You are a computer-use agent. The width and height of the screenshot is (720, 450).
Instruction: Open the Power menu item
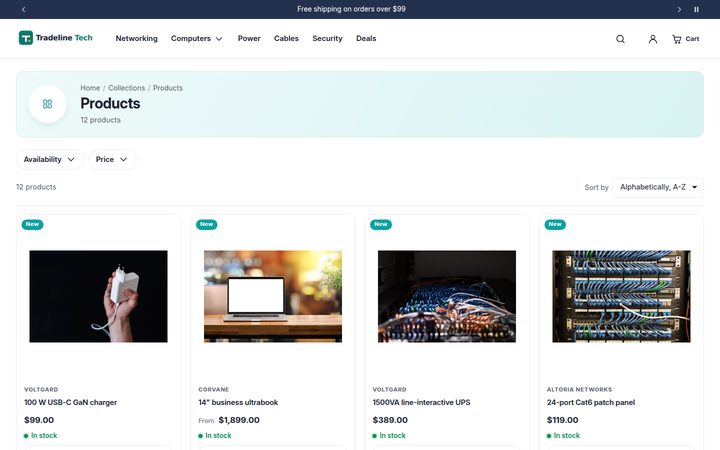249,39
